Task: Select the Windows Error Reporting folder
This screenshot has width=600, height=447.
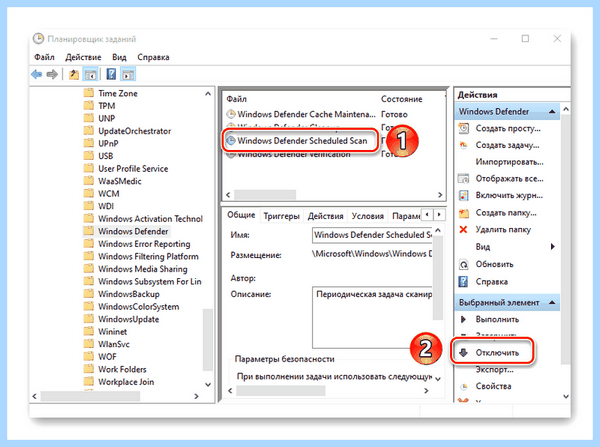Action: tap(144, 244)
